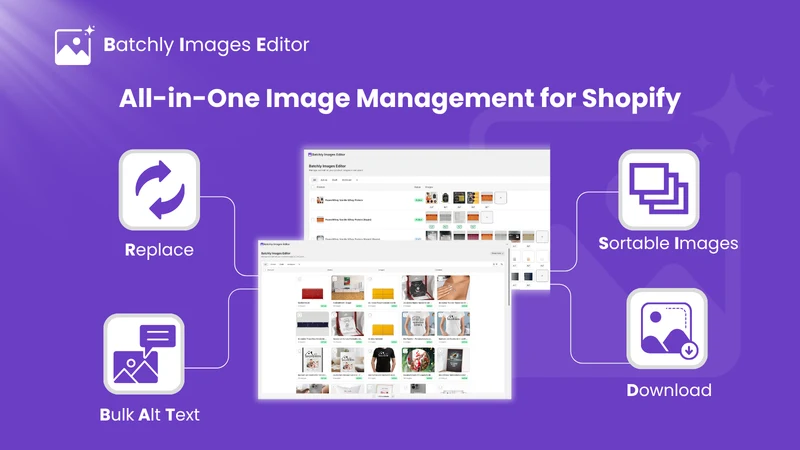Click the Bulk Alt Text label
The height and width of the screenshot is (450, 800).
click(149, 414)
